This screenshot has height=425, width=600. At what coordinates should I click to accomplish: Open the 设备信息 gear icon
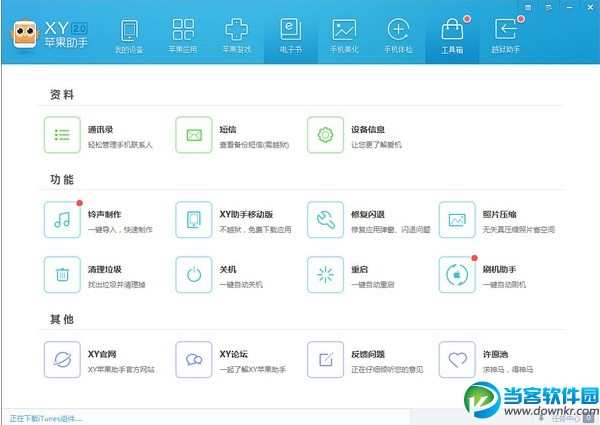[325, 135]
